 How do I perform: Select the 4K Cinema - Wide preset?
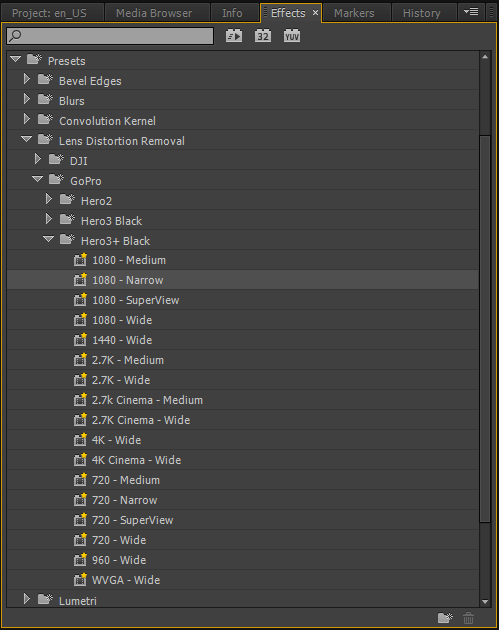tap(242, 460)
